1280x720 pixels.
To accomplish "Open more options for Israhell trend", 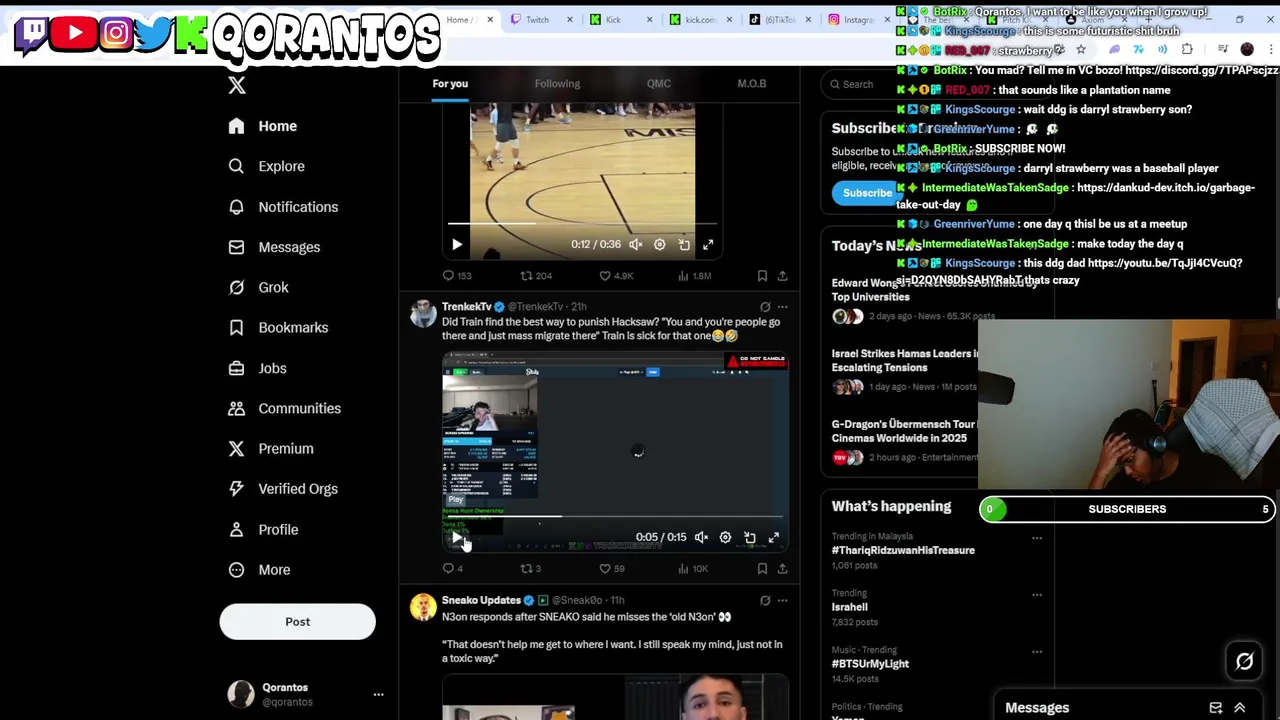I will point(1037,594).
